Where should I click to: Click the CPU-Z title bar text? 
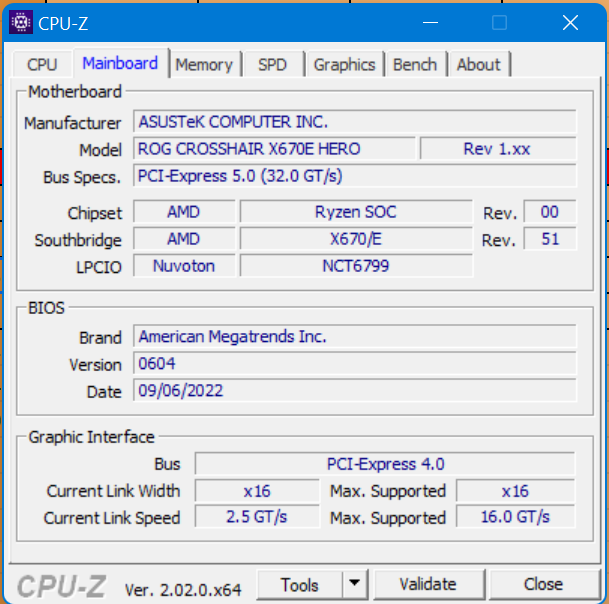63,24
